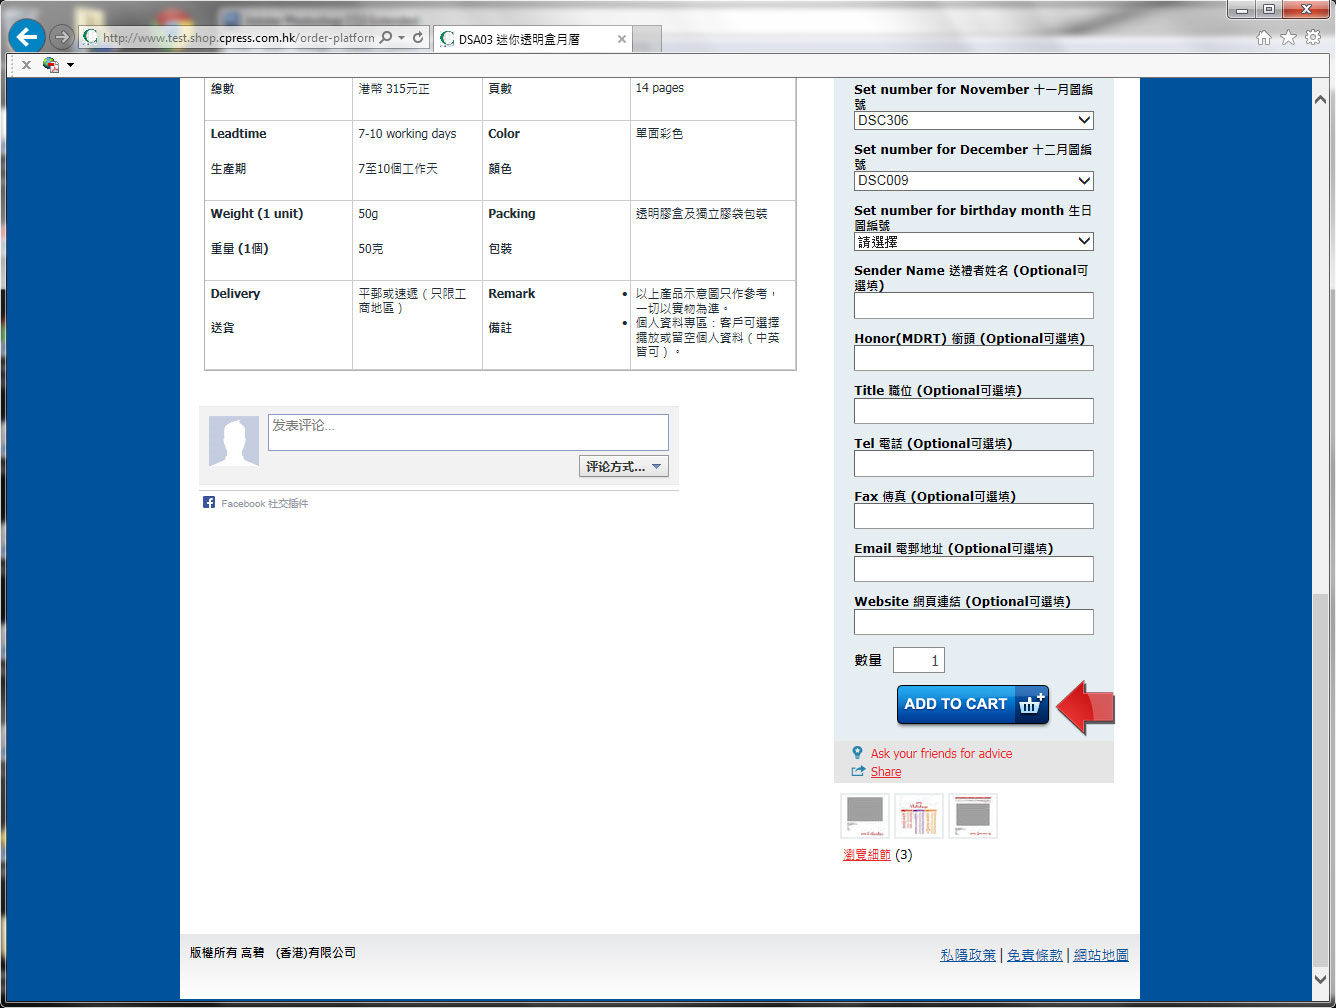Open the birthday month set number dropdown
The image size is (1336, 1008).
pyautogui.click(x=973, y=242)
